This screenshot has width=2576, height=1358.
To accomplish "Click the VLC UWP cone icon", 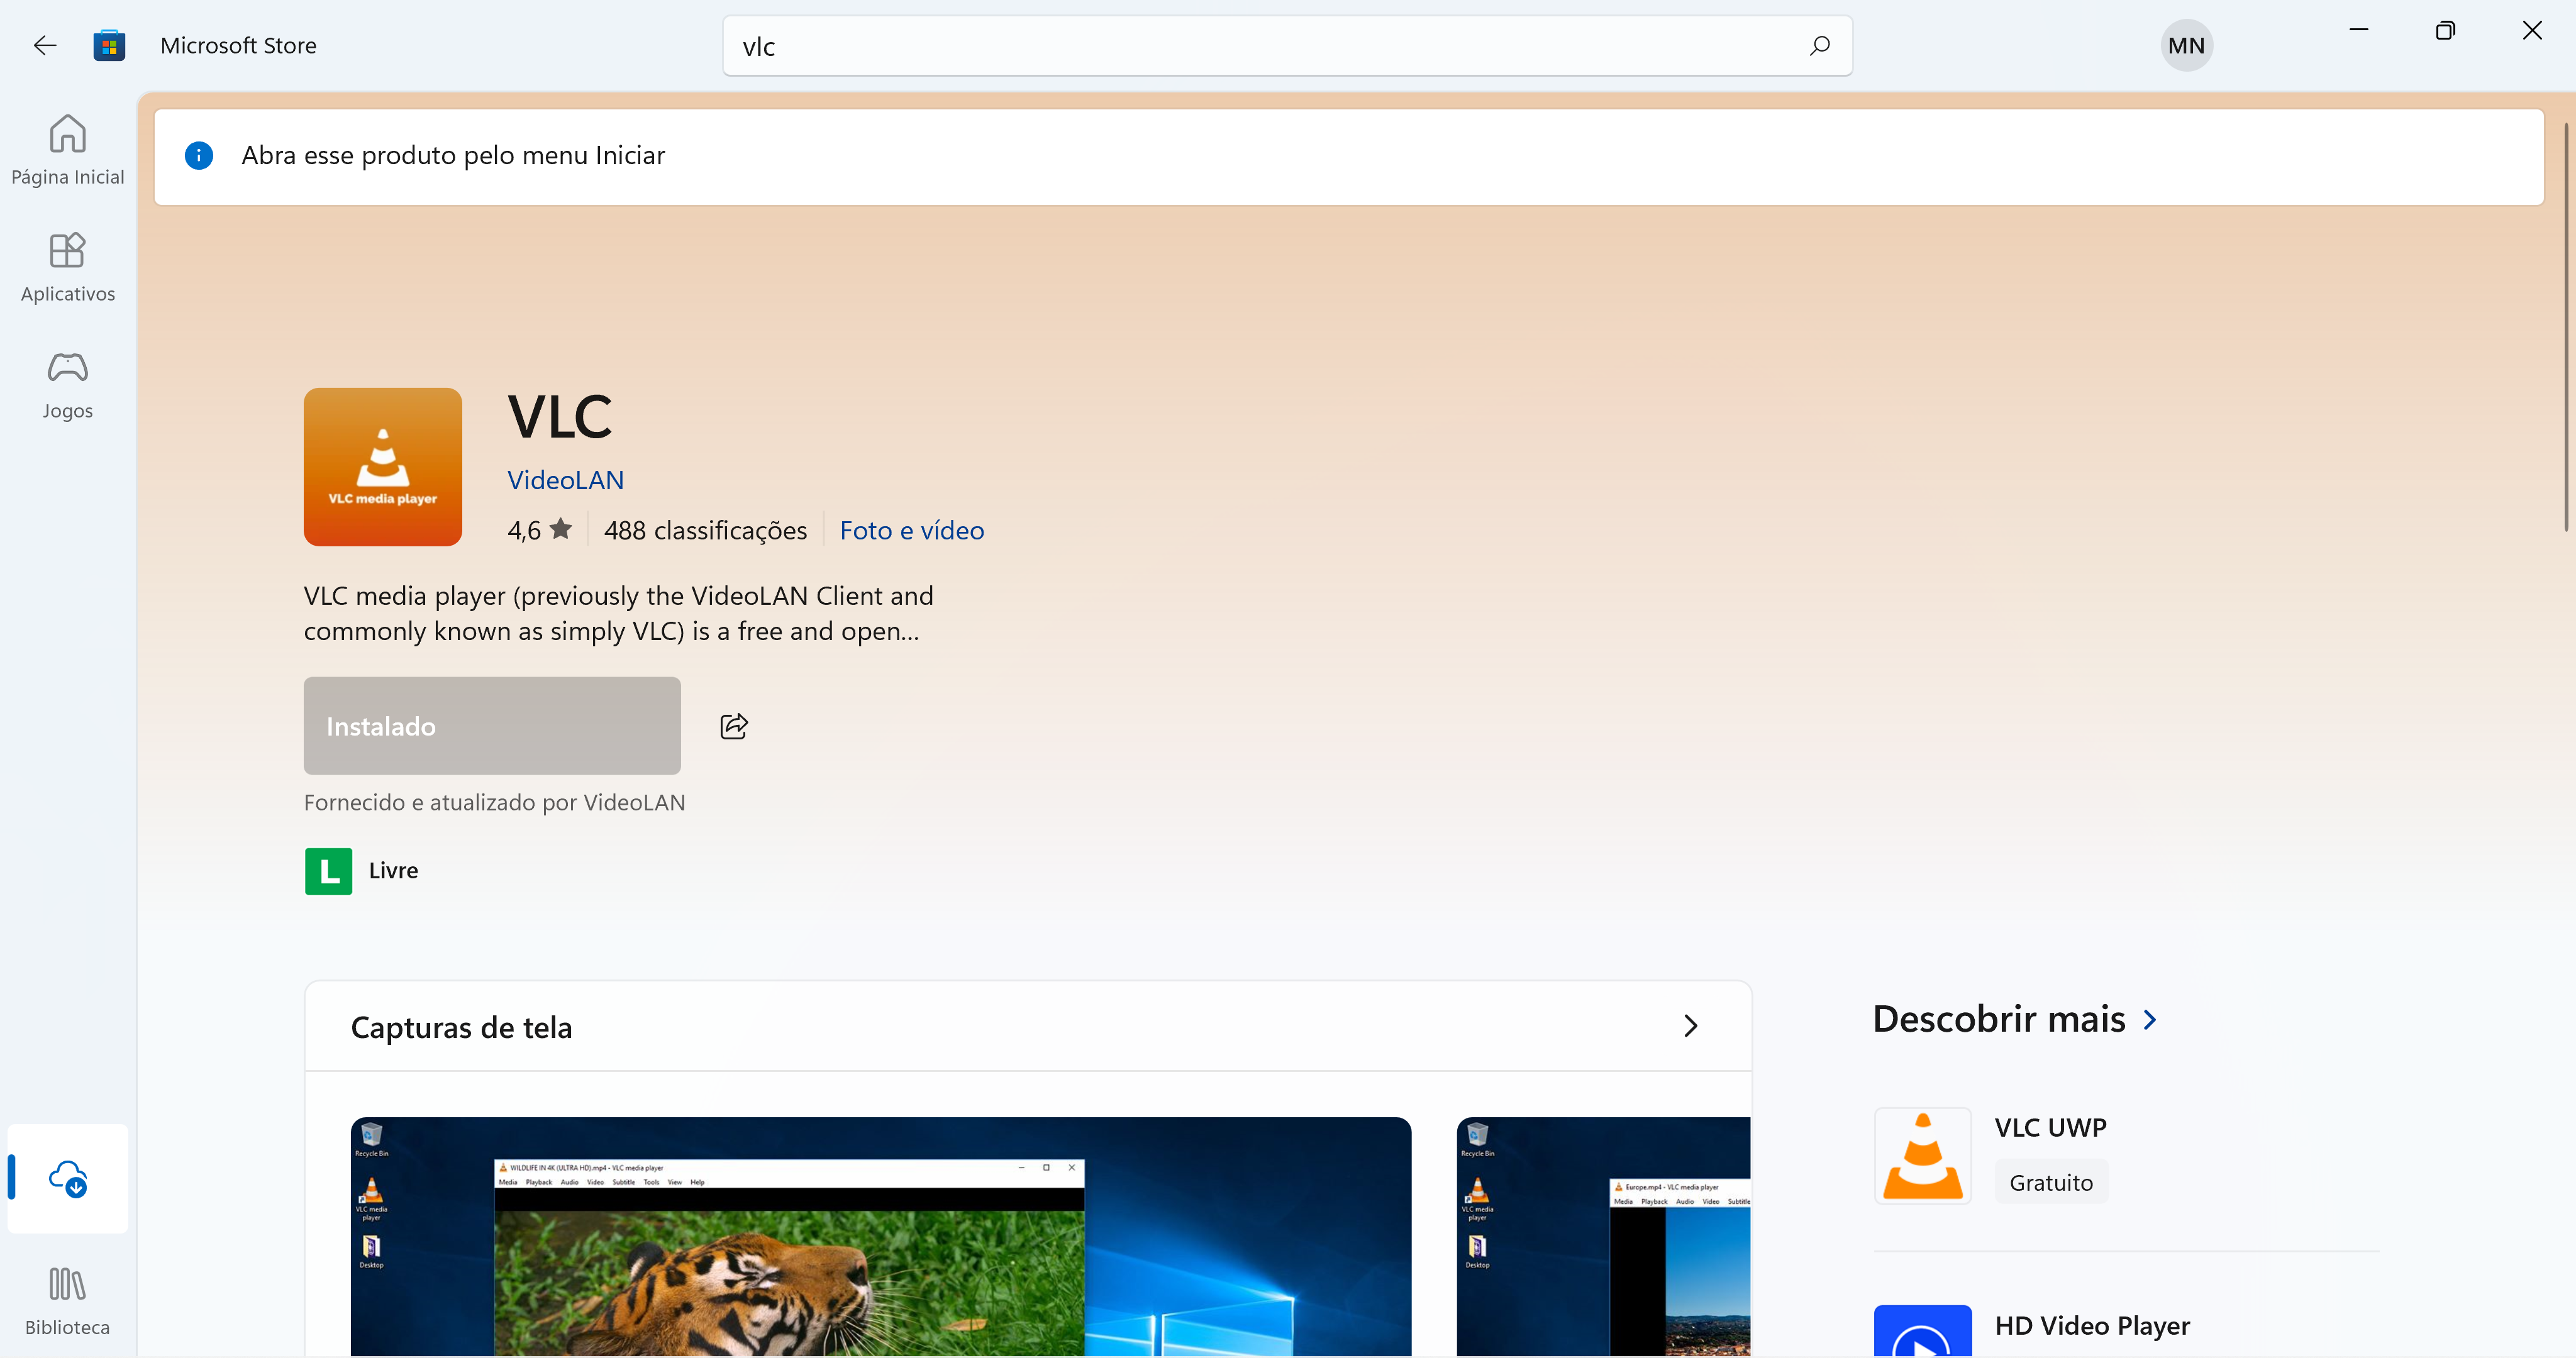I will tap(1923, 1156).
